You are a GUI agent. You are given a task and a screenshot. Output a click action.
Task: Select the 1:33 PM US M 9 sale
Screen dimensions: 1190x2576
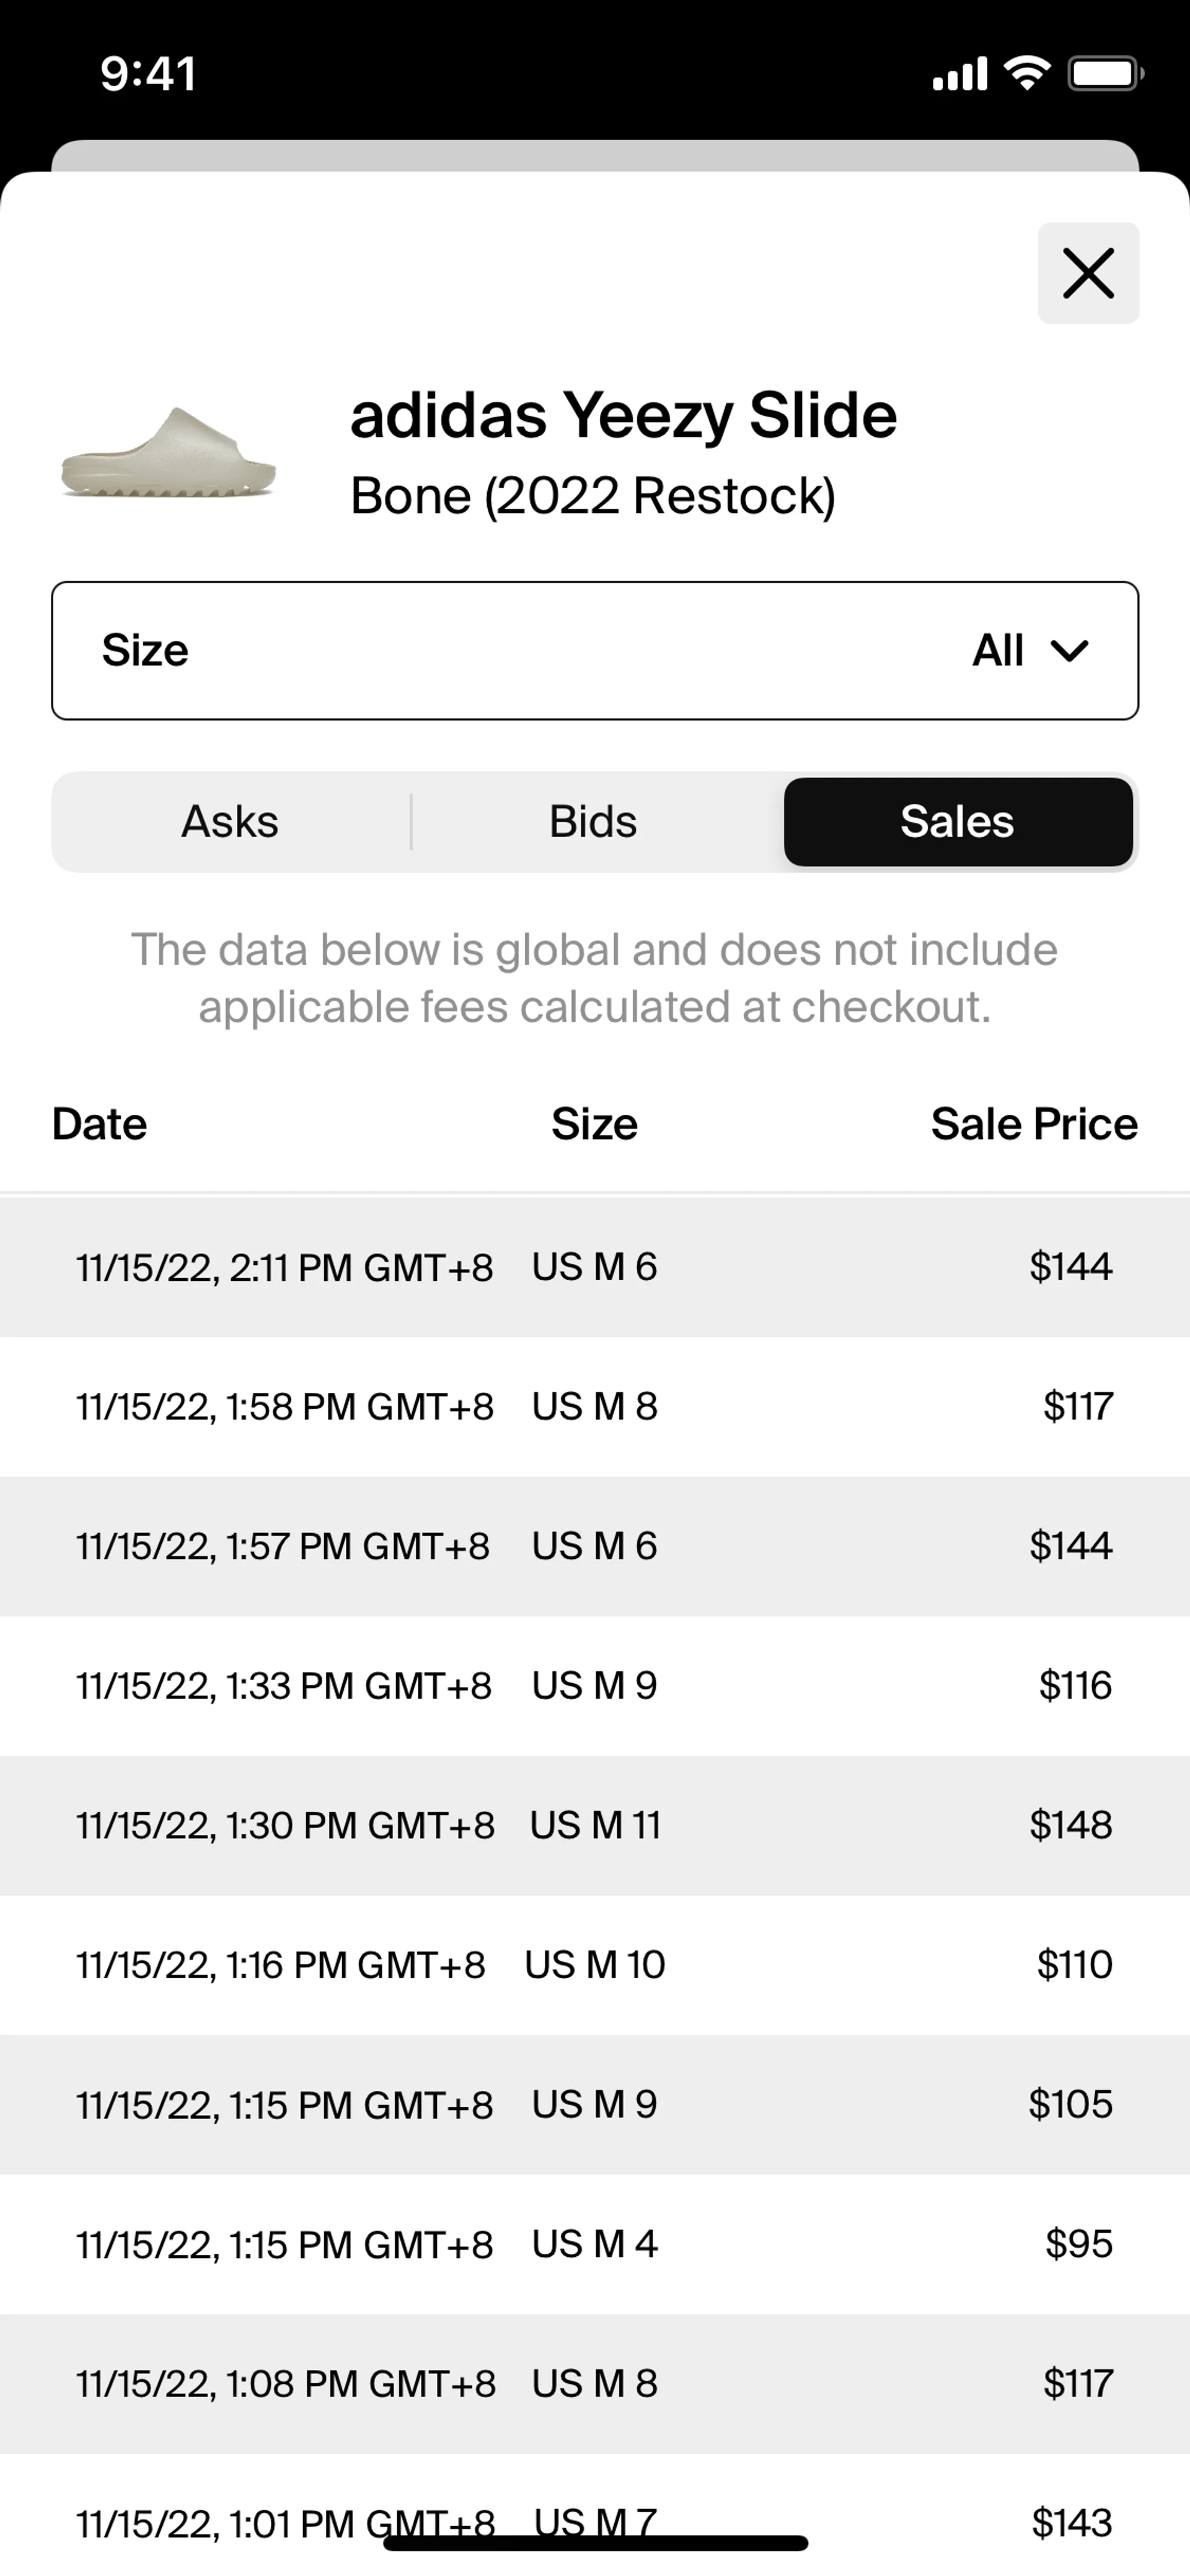595,1686
